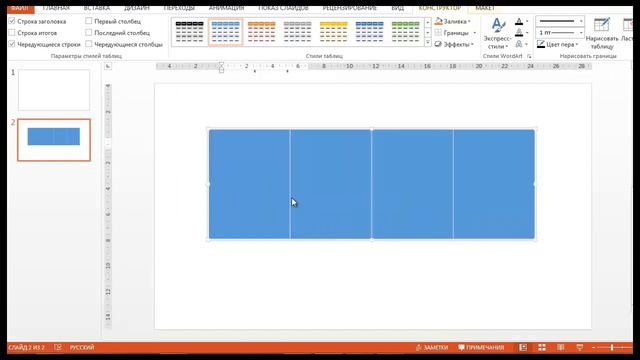Click the Цвет пера pen color icon

click(541, 44)
